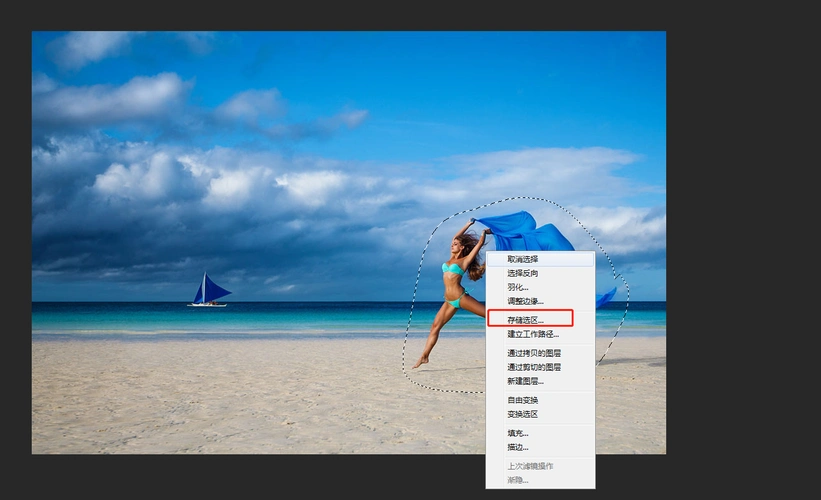Choose 取消选择 (Deselect) in context menu
821x500 pixels.
click(523, 259)
